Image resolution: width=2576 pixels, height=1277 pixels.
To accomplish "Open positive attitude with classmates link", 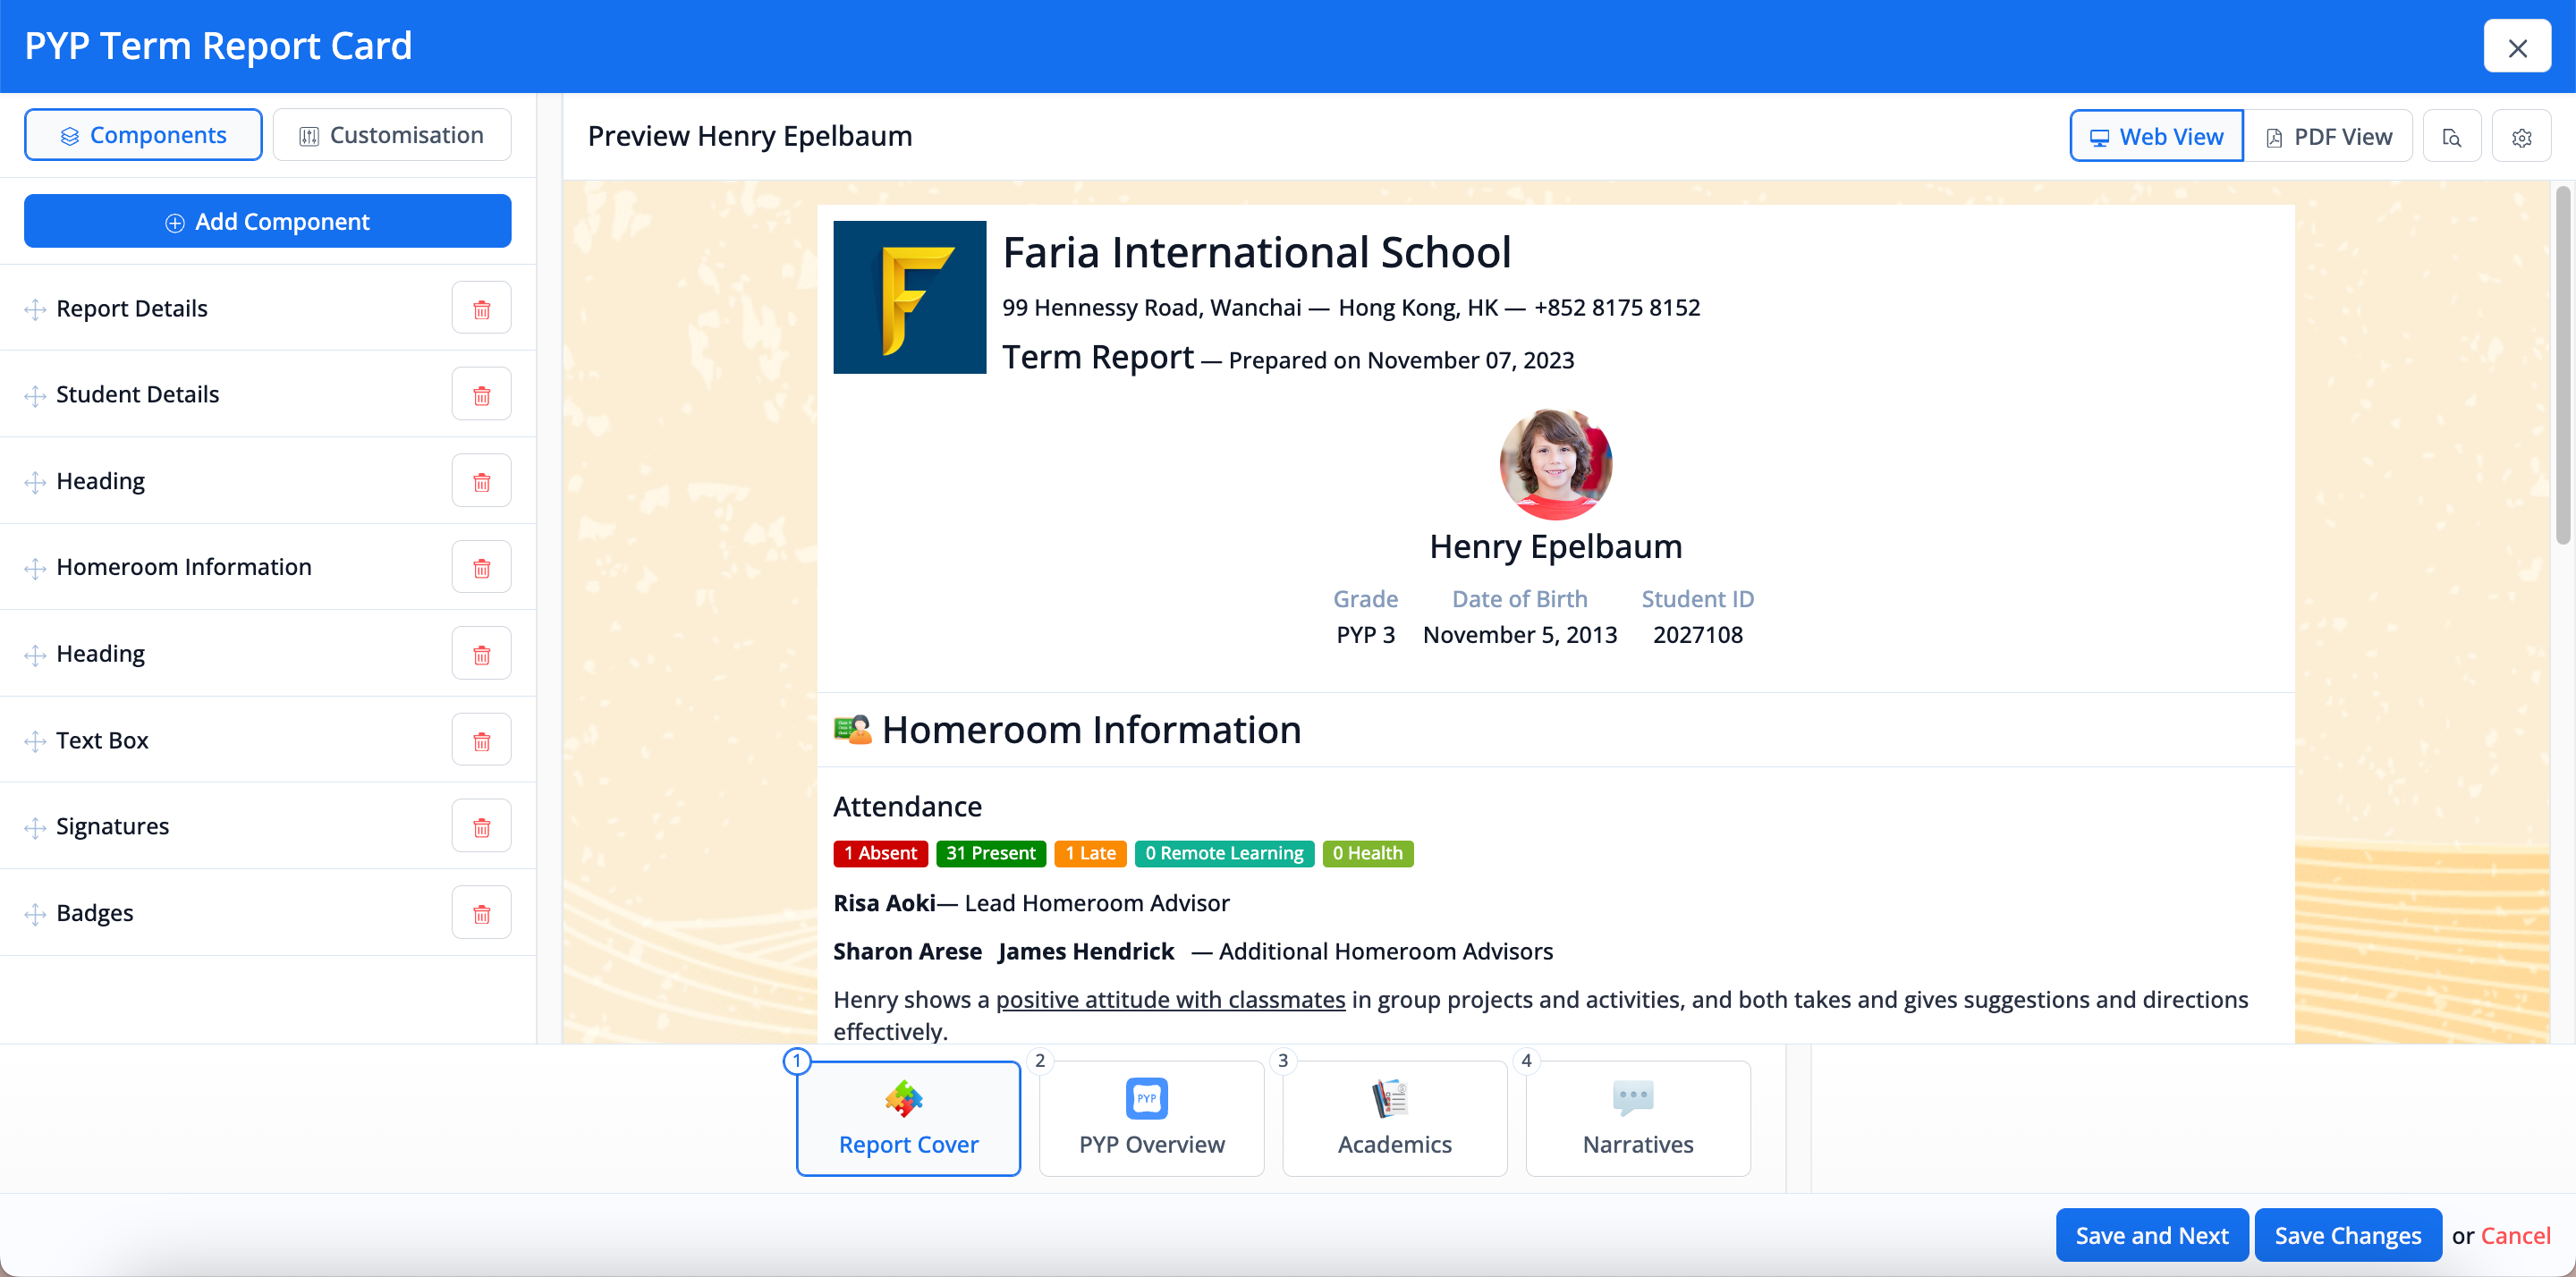I will tap(1170, 1000).
